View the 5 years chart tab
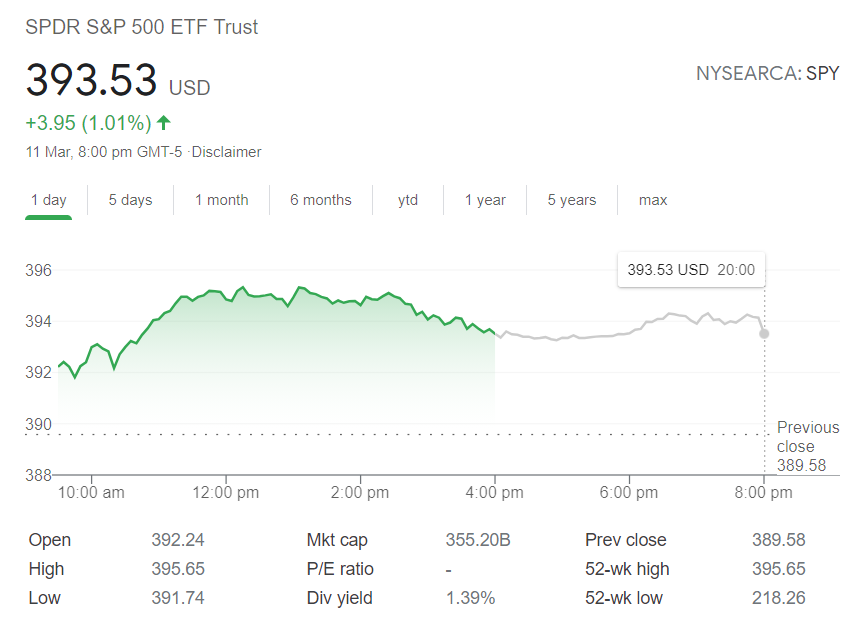This screenshot has width=864, height=629. pyautogui.click(x=571, y=200)
